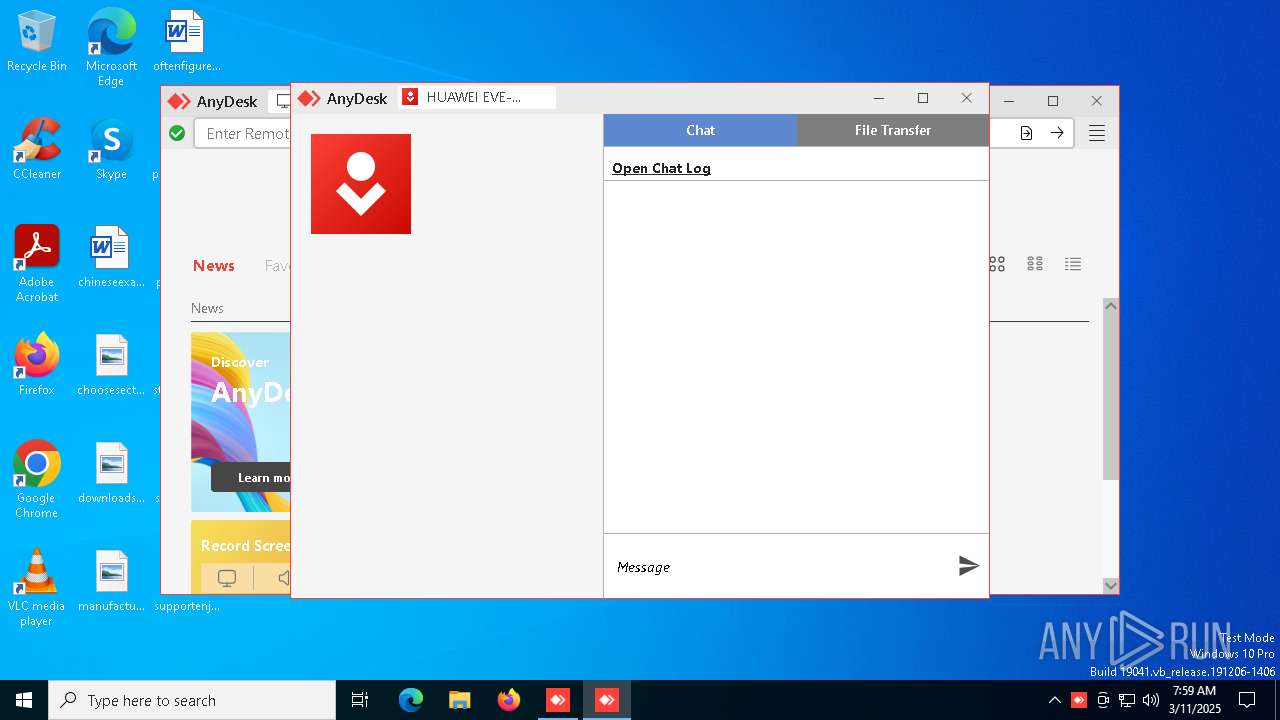Open Microsoft Edge desktop shortcut
This screenshot has height=720, width=1280.
[x=111, y=46]
